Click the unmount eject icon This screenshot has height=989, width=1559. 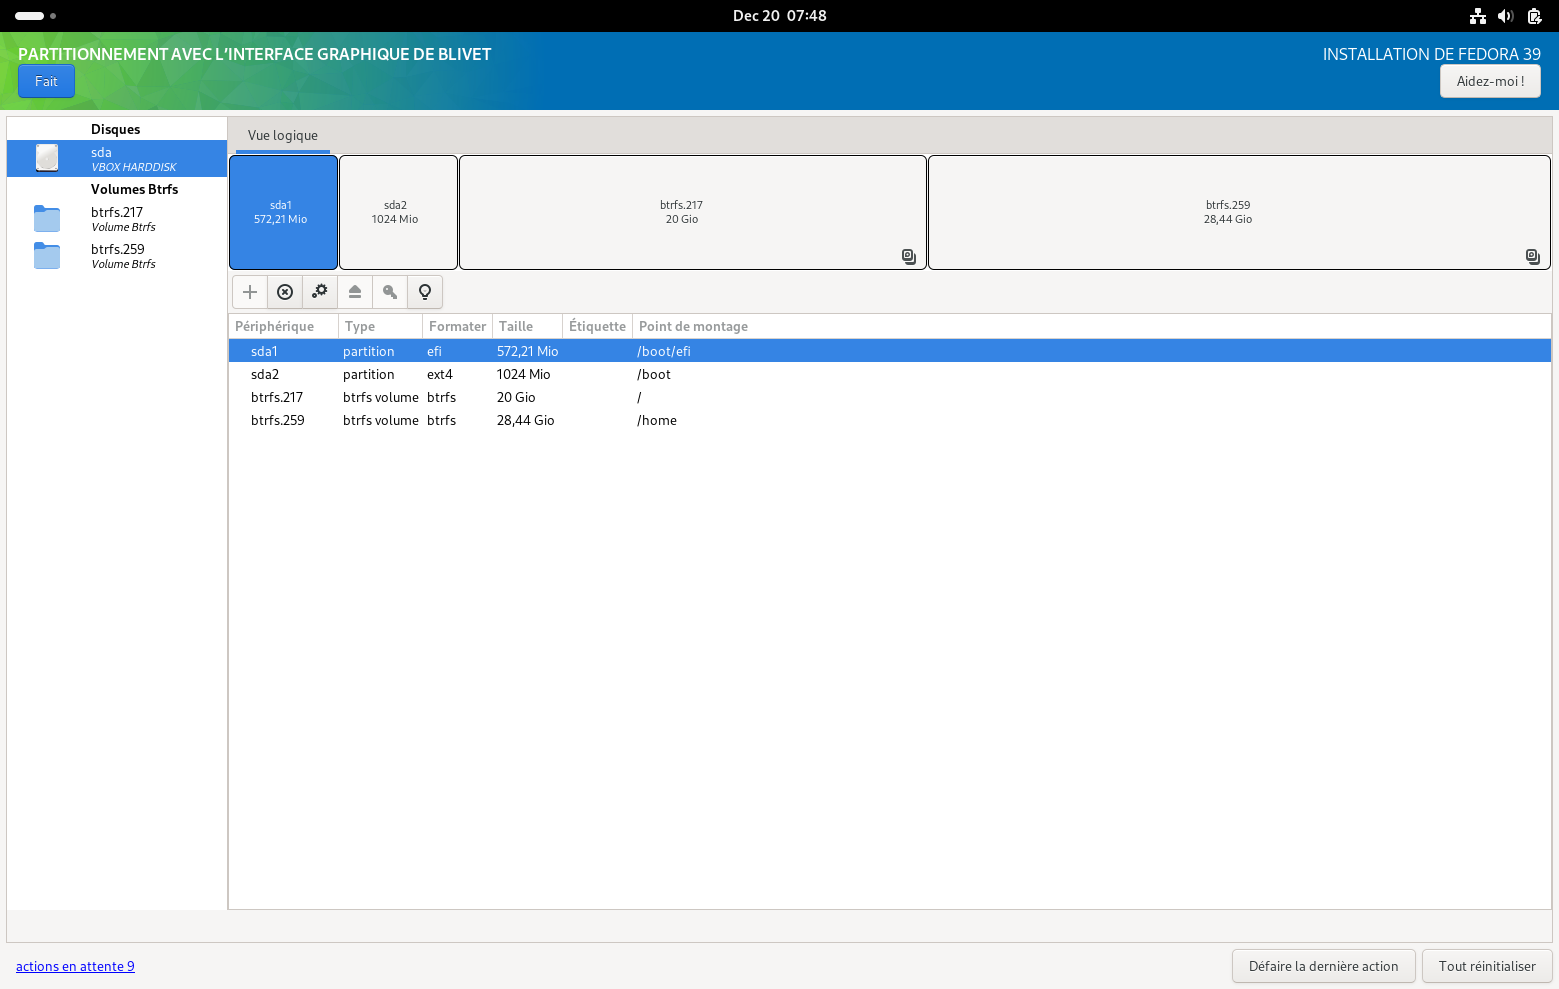click(355, 292)
